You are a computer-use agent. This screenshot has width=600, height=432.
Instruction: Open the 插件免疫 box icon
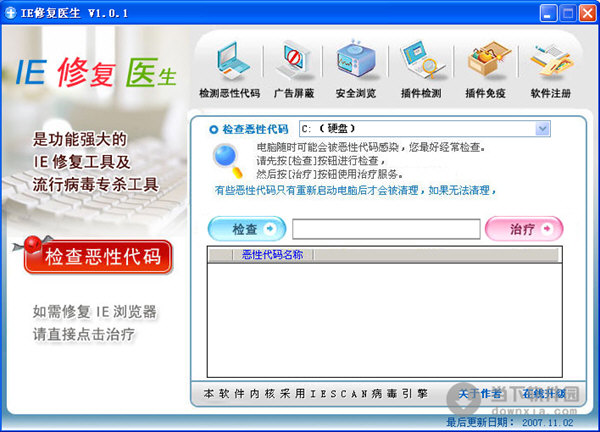point(487,59)
